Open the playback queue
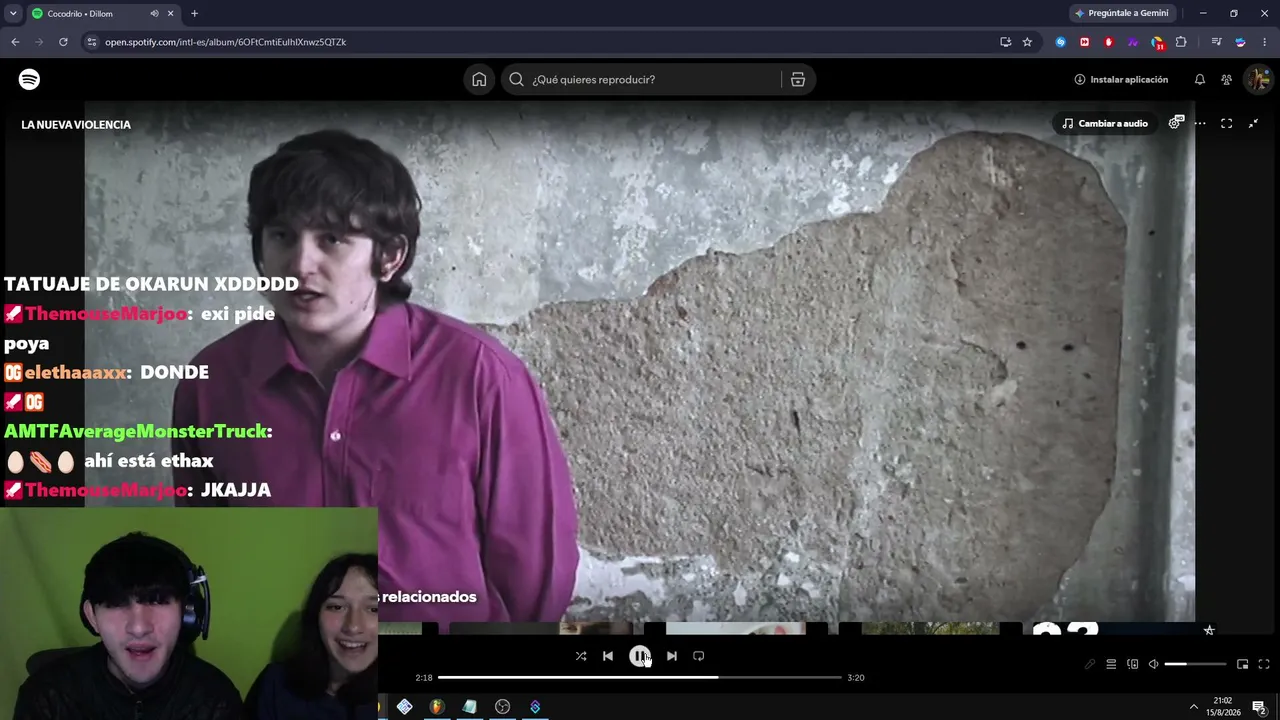The image size is (1280, 720). 1111,664
